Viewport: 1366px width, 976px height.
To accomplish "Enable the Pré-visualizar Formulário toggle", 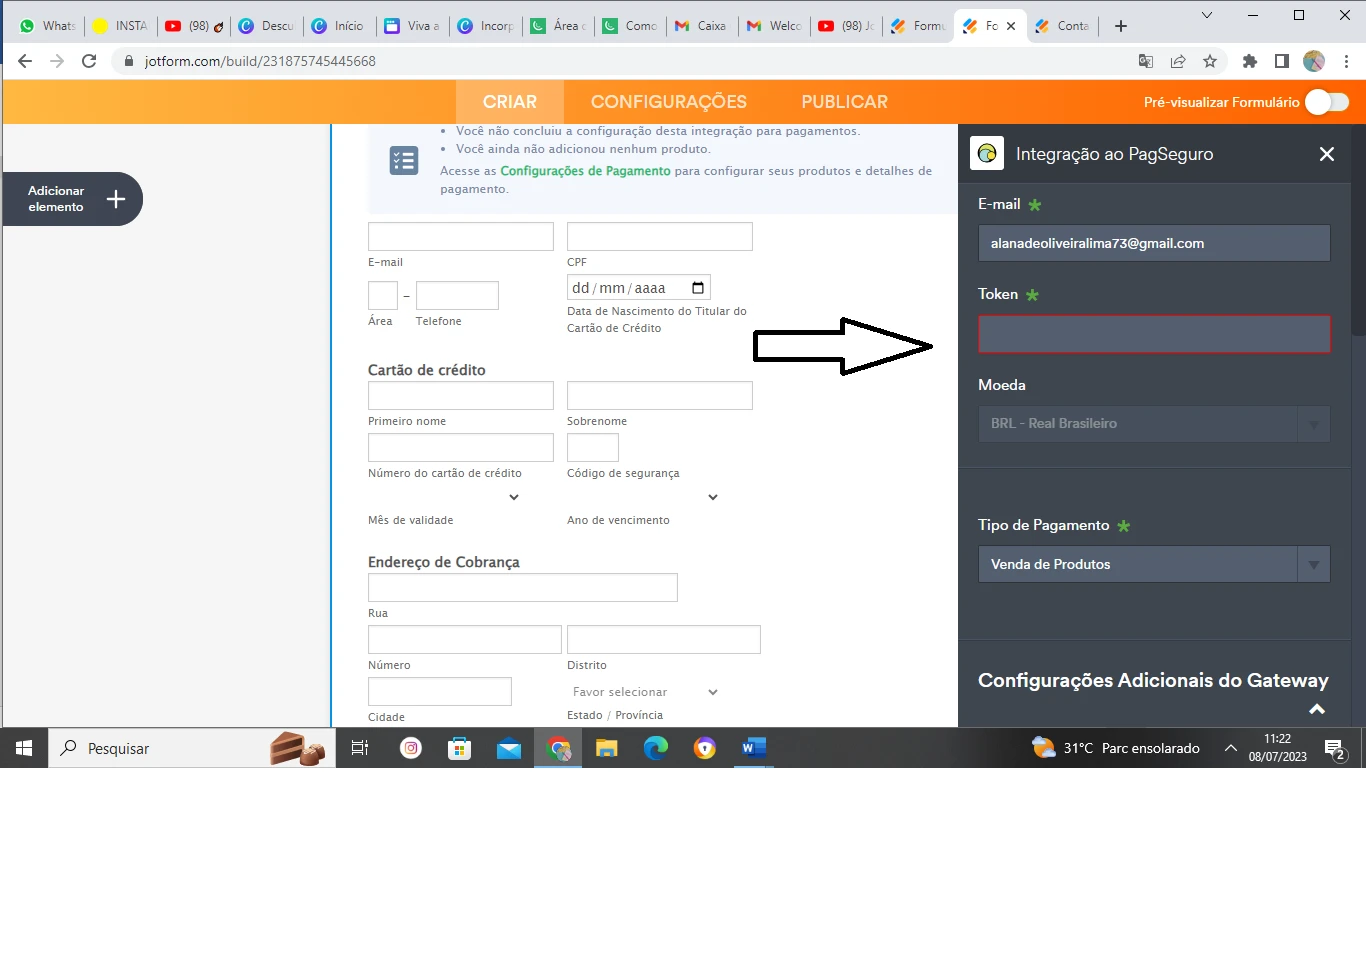I will pos(1327,102).
